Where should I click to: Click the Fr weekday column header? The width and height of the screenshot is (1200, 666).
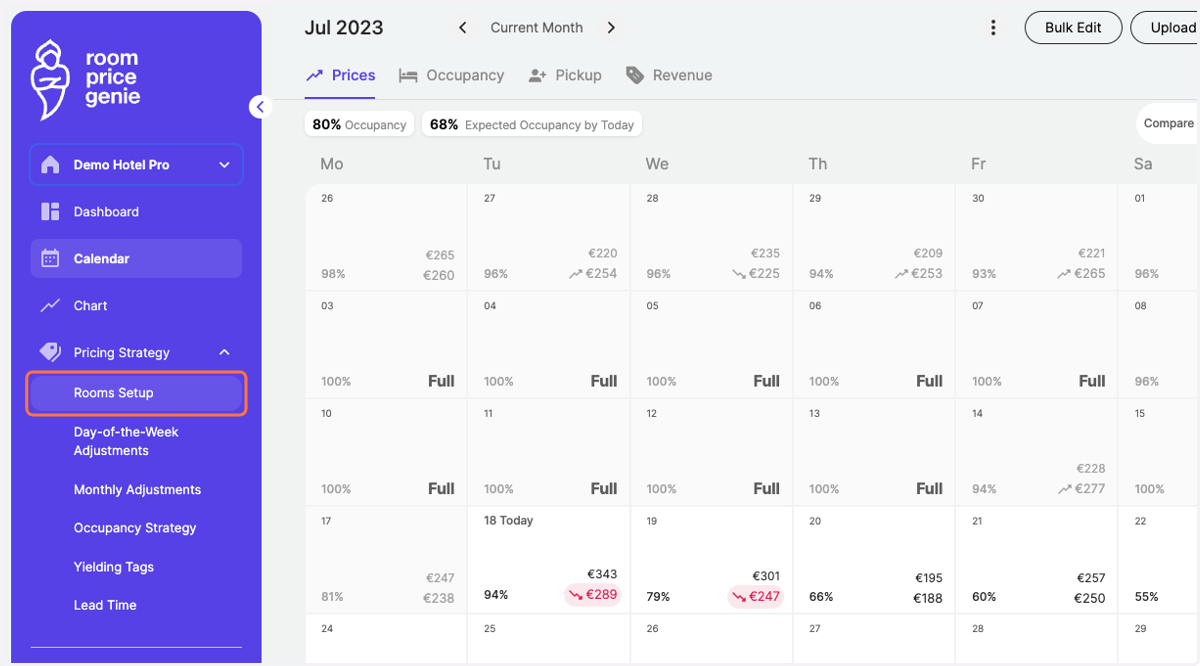[x=979, y=164]
